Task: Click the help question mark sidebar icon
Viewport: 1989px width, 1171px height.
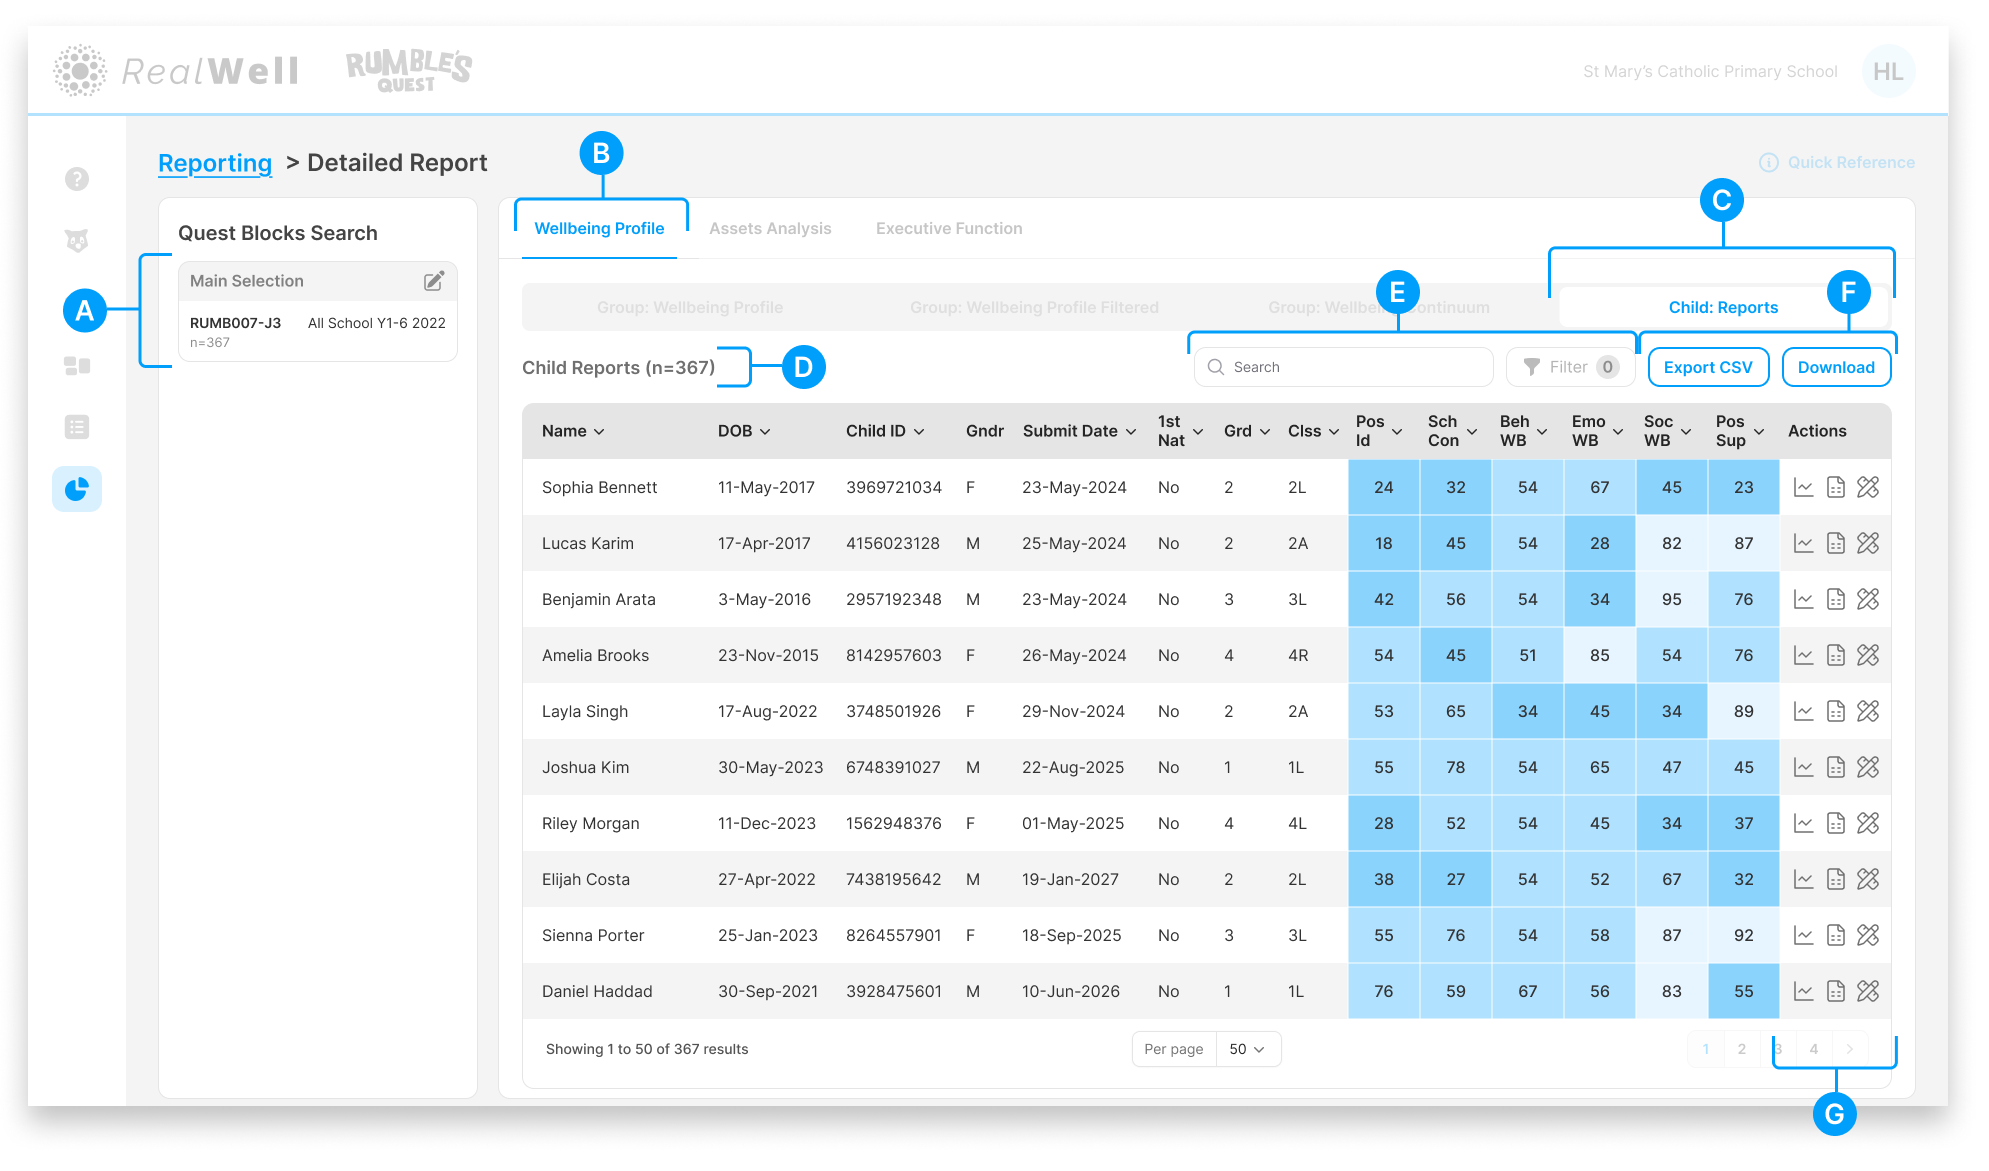Action: click(x=77, y=179)
